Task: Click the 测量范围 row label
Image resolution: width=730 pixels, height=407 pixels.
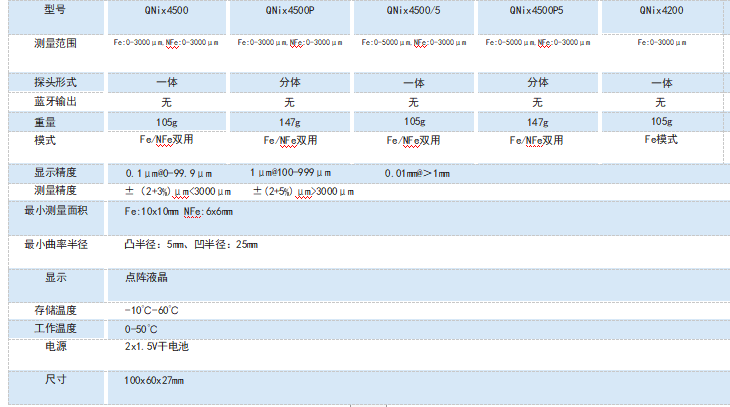Action: (x=55, y=44)
